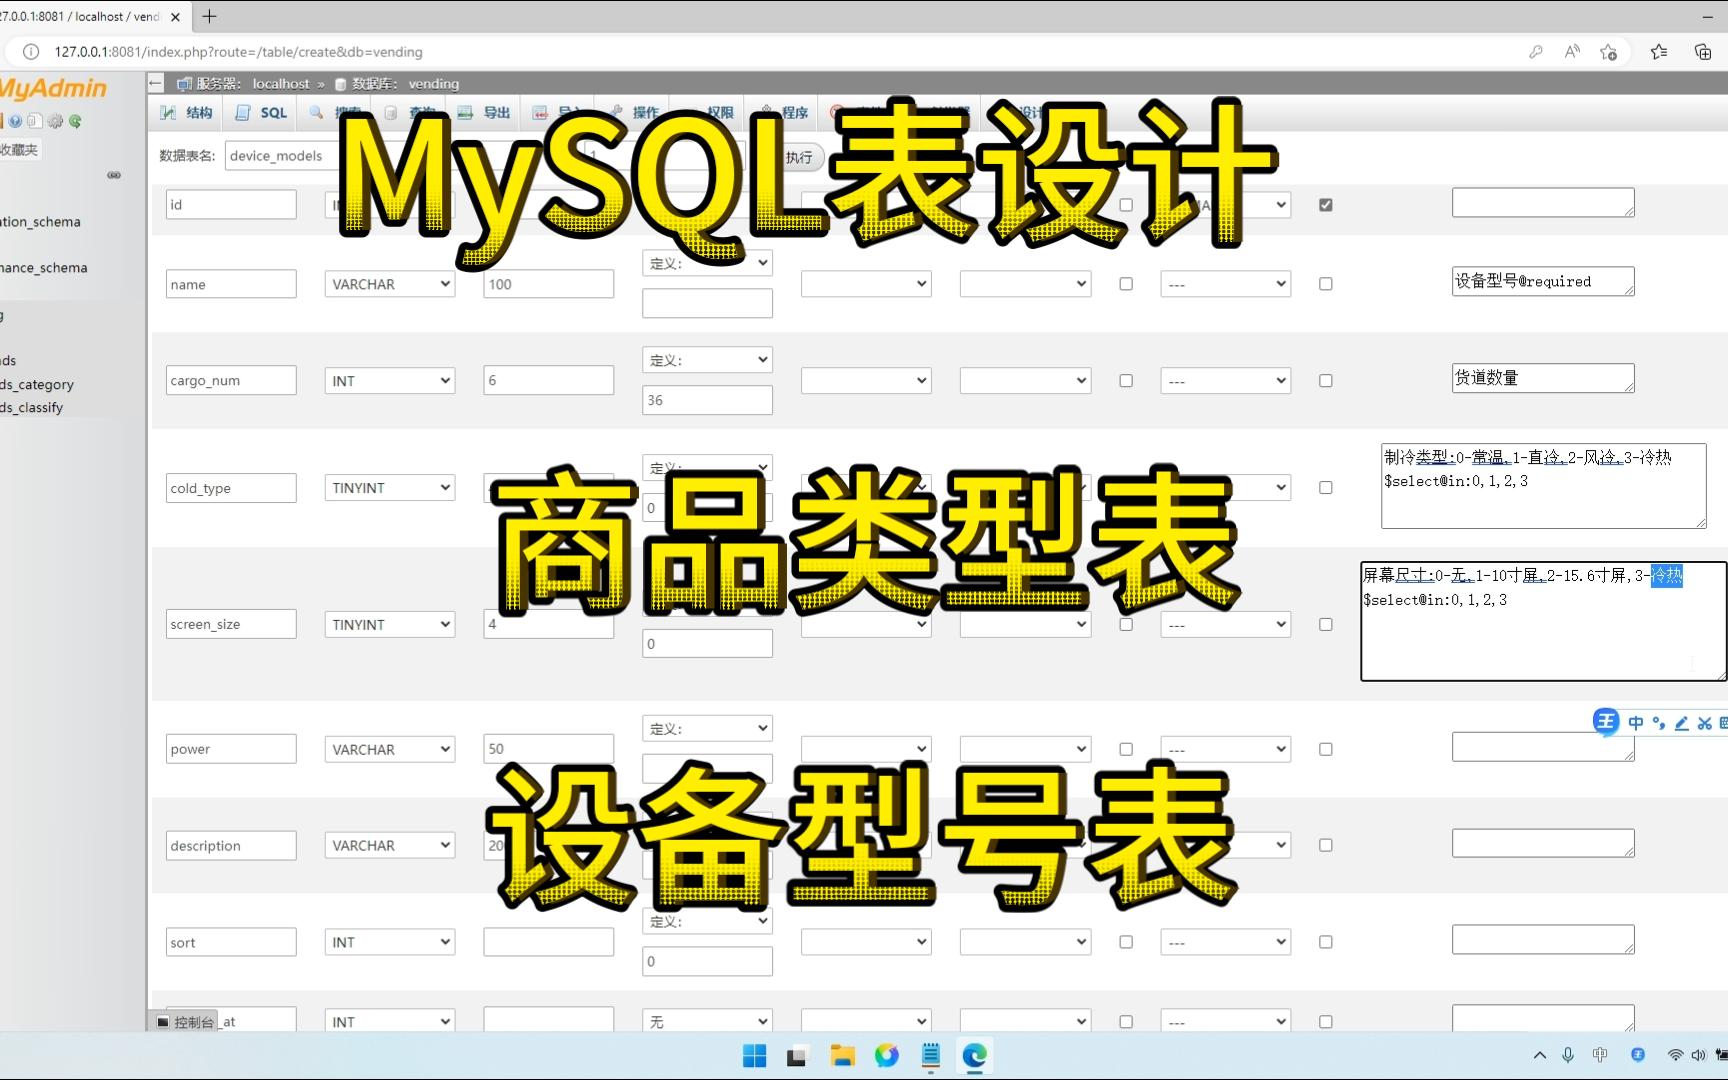Tick the A_I checkbox in name row
Image resolution: width=1728 pixels, height=1080 pixels.
click(1326, 284)
